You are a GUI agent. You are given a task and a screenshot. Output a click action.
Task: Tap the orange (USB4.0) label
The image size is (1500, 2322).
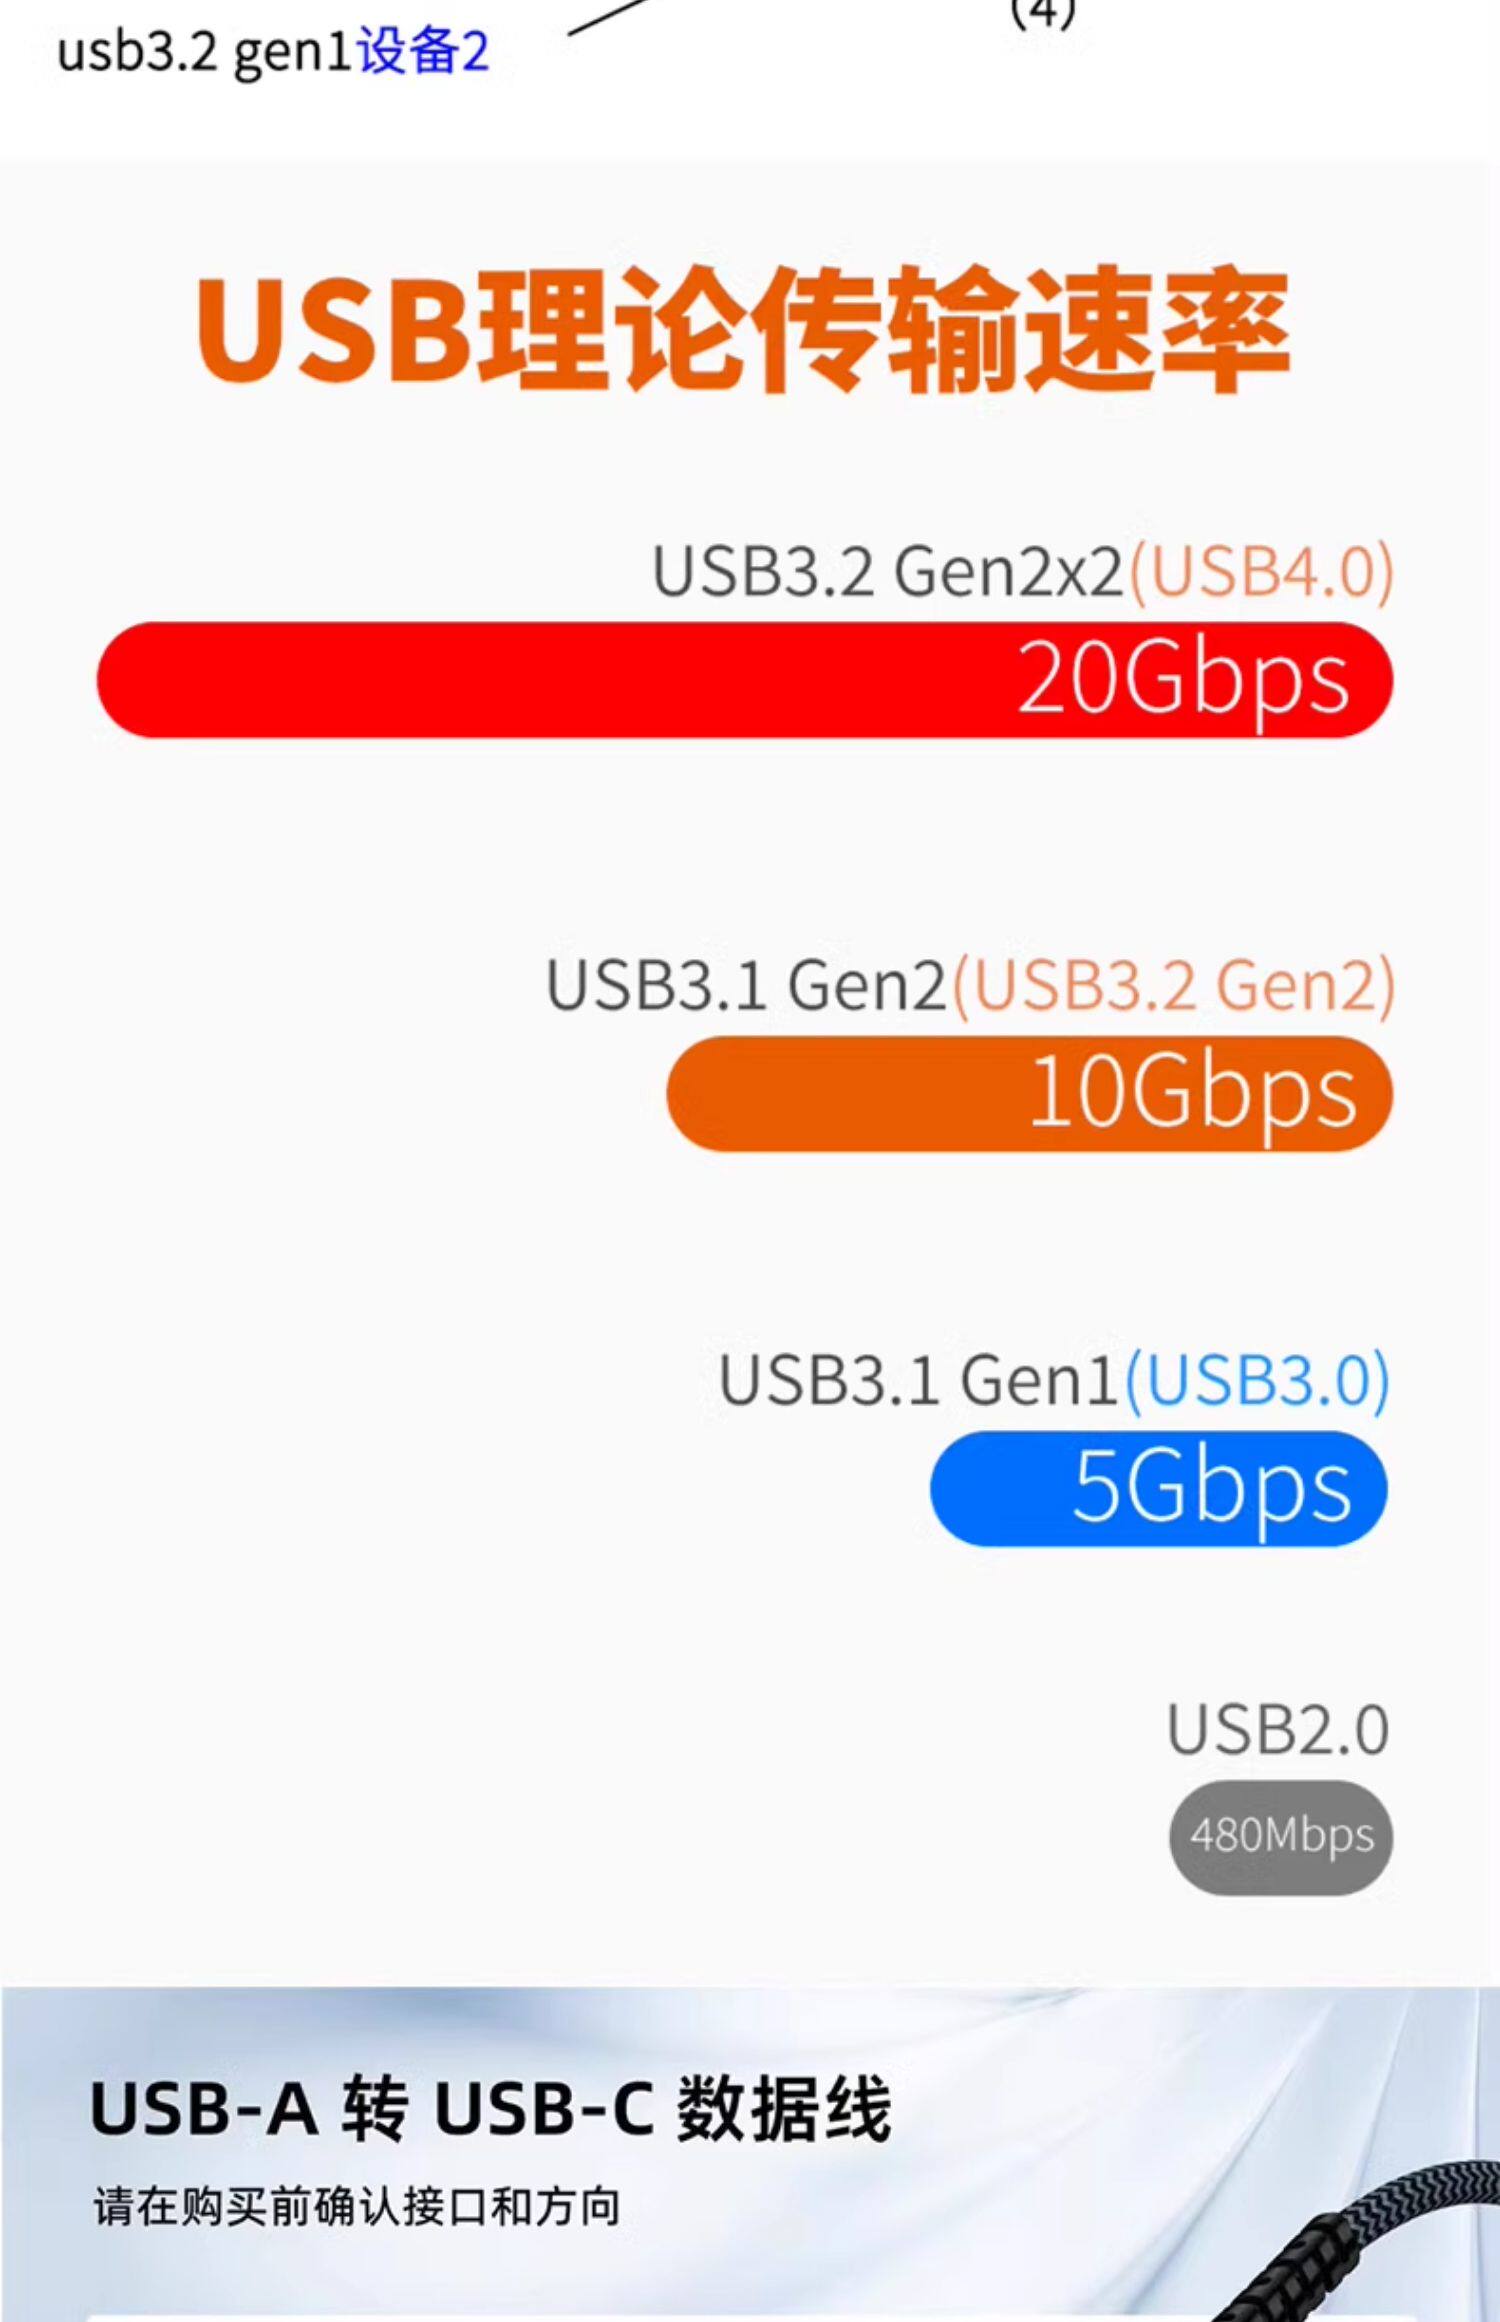click(x=1261, y=572)
